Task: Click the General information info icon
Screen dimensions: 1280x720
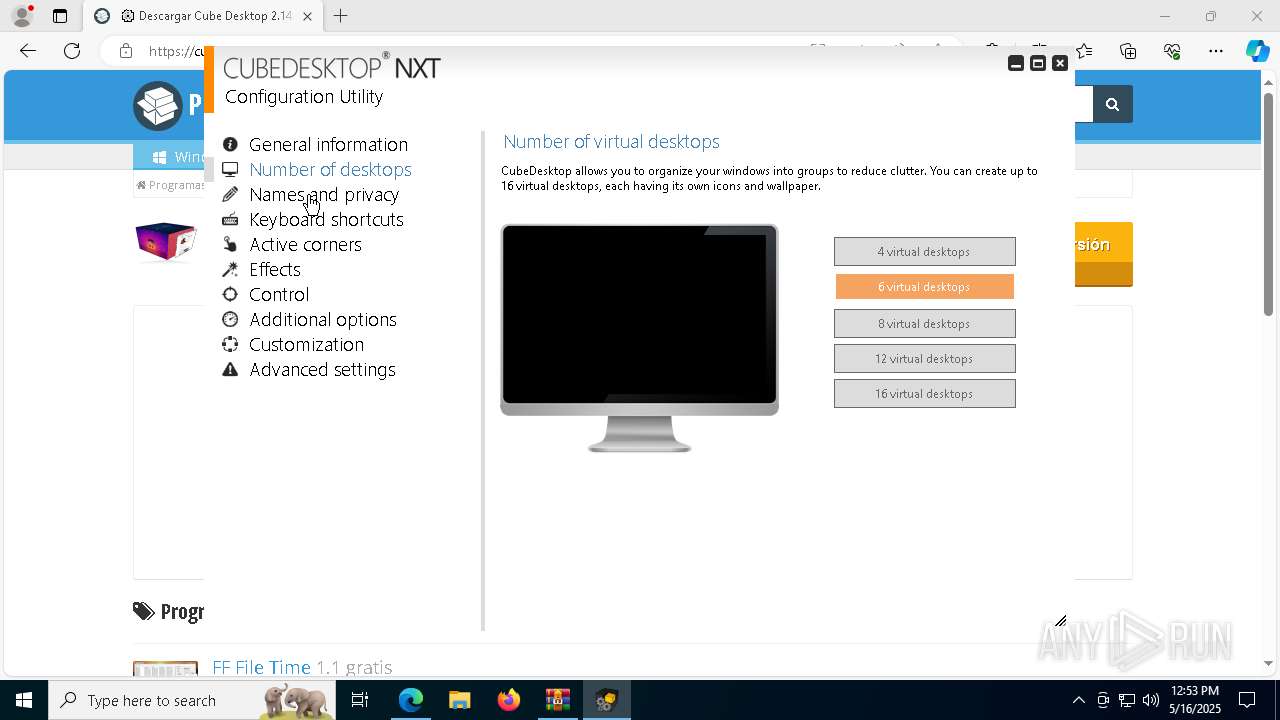Action: [230, 144]
